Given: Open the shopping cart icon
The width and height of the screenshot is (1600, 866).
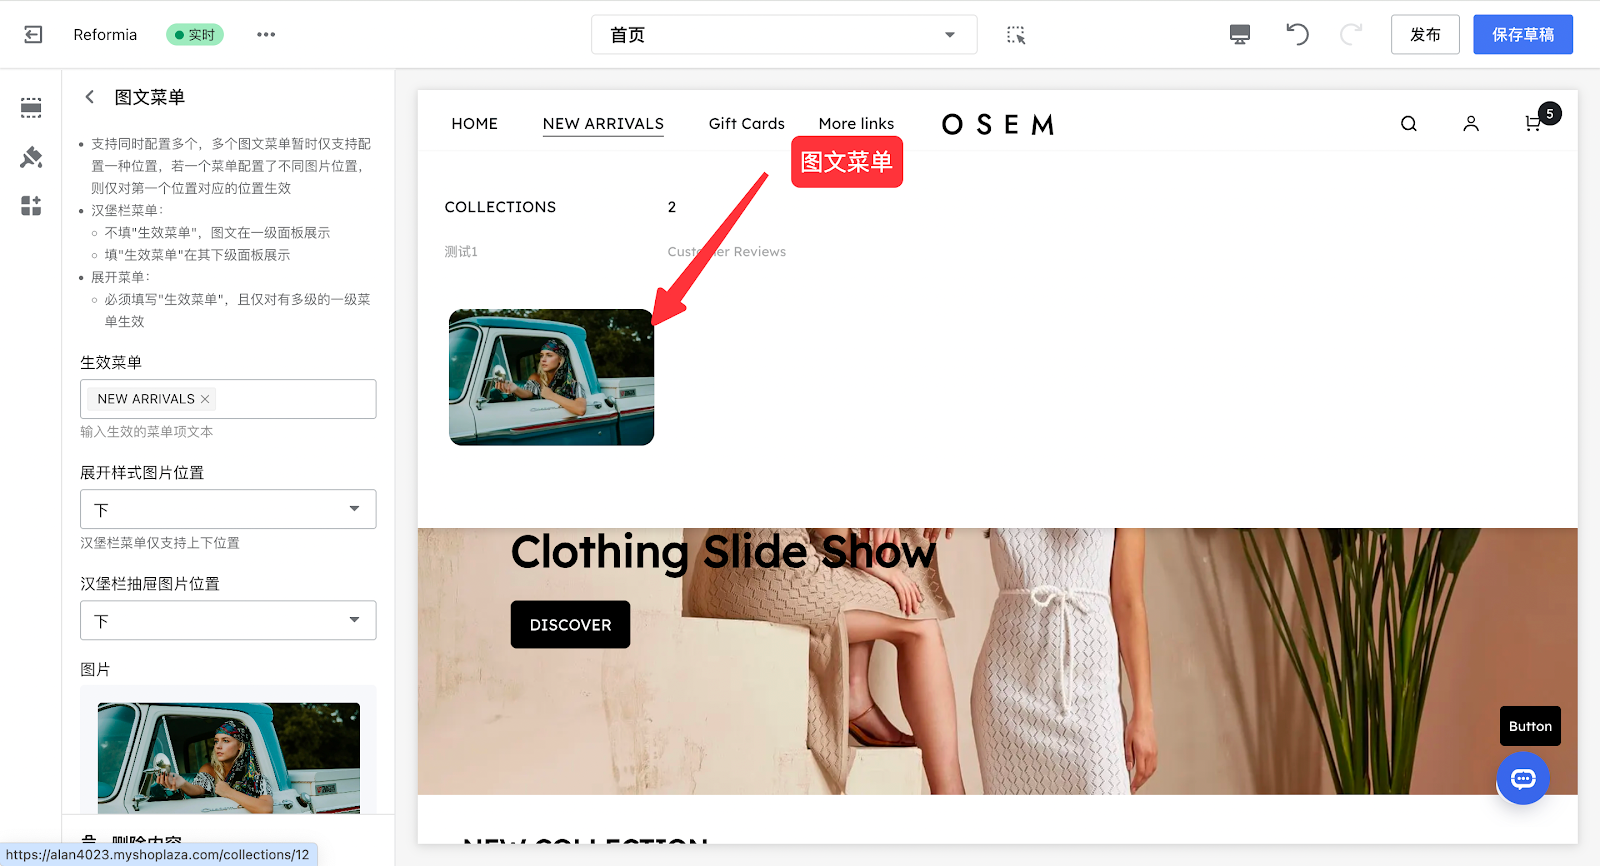Looking at the screenshot, I should 1532,124.
